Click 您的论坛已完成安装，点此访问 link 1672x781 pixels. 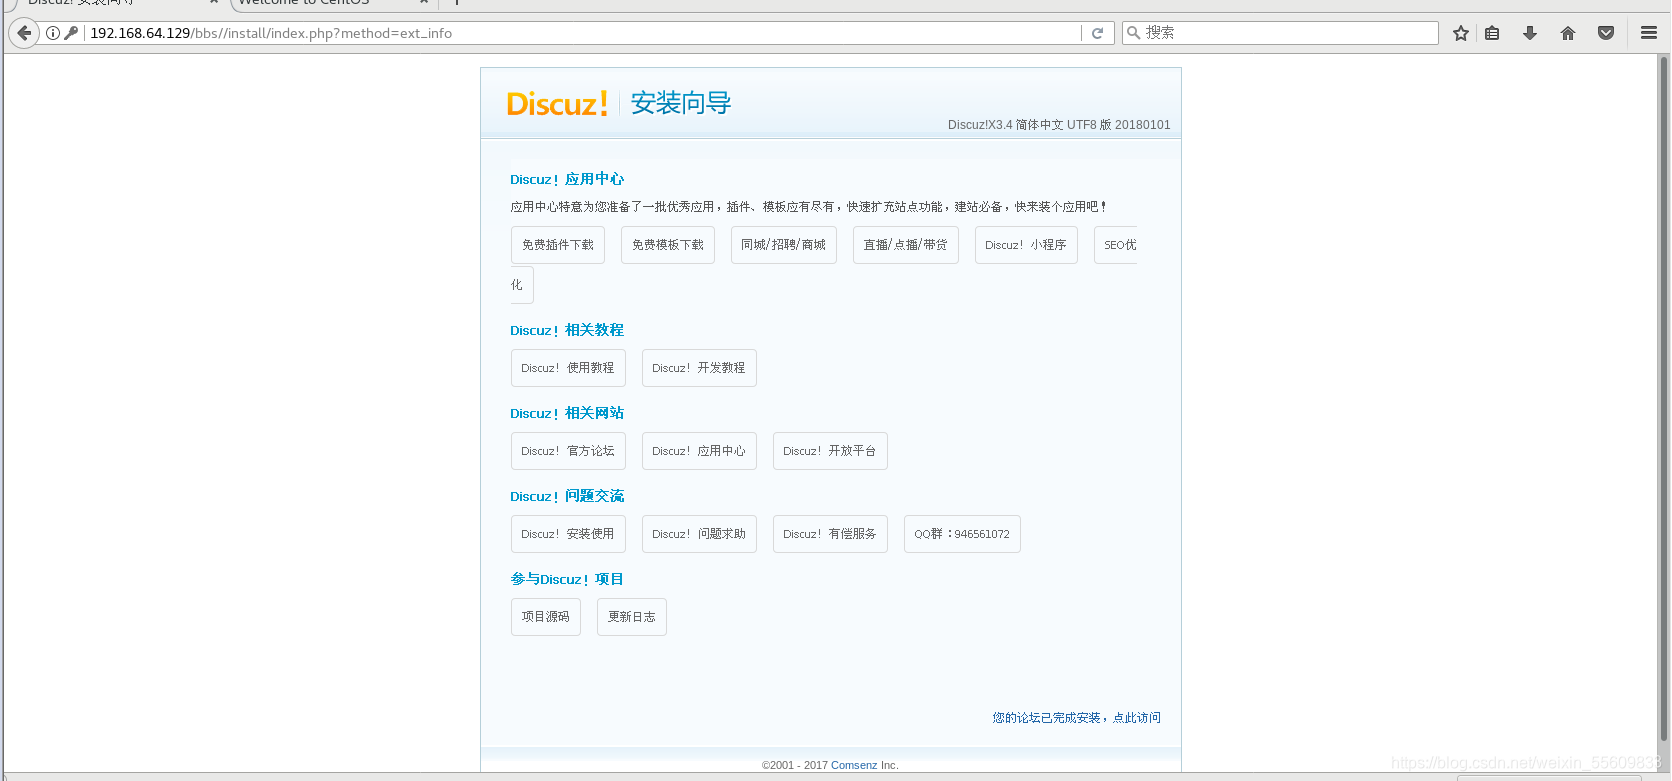(1077, 718)
